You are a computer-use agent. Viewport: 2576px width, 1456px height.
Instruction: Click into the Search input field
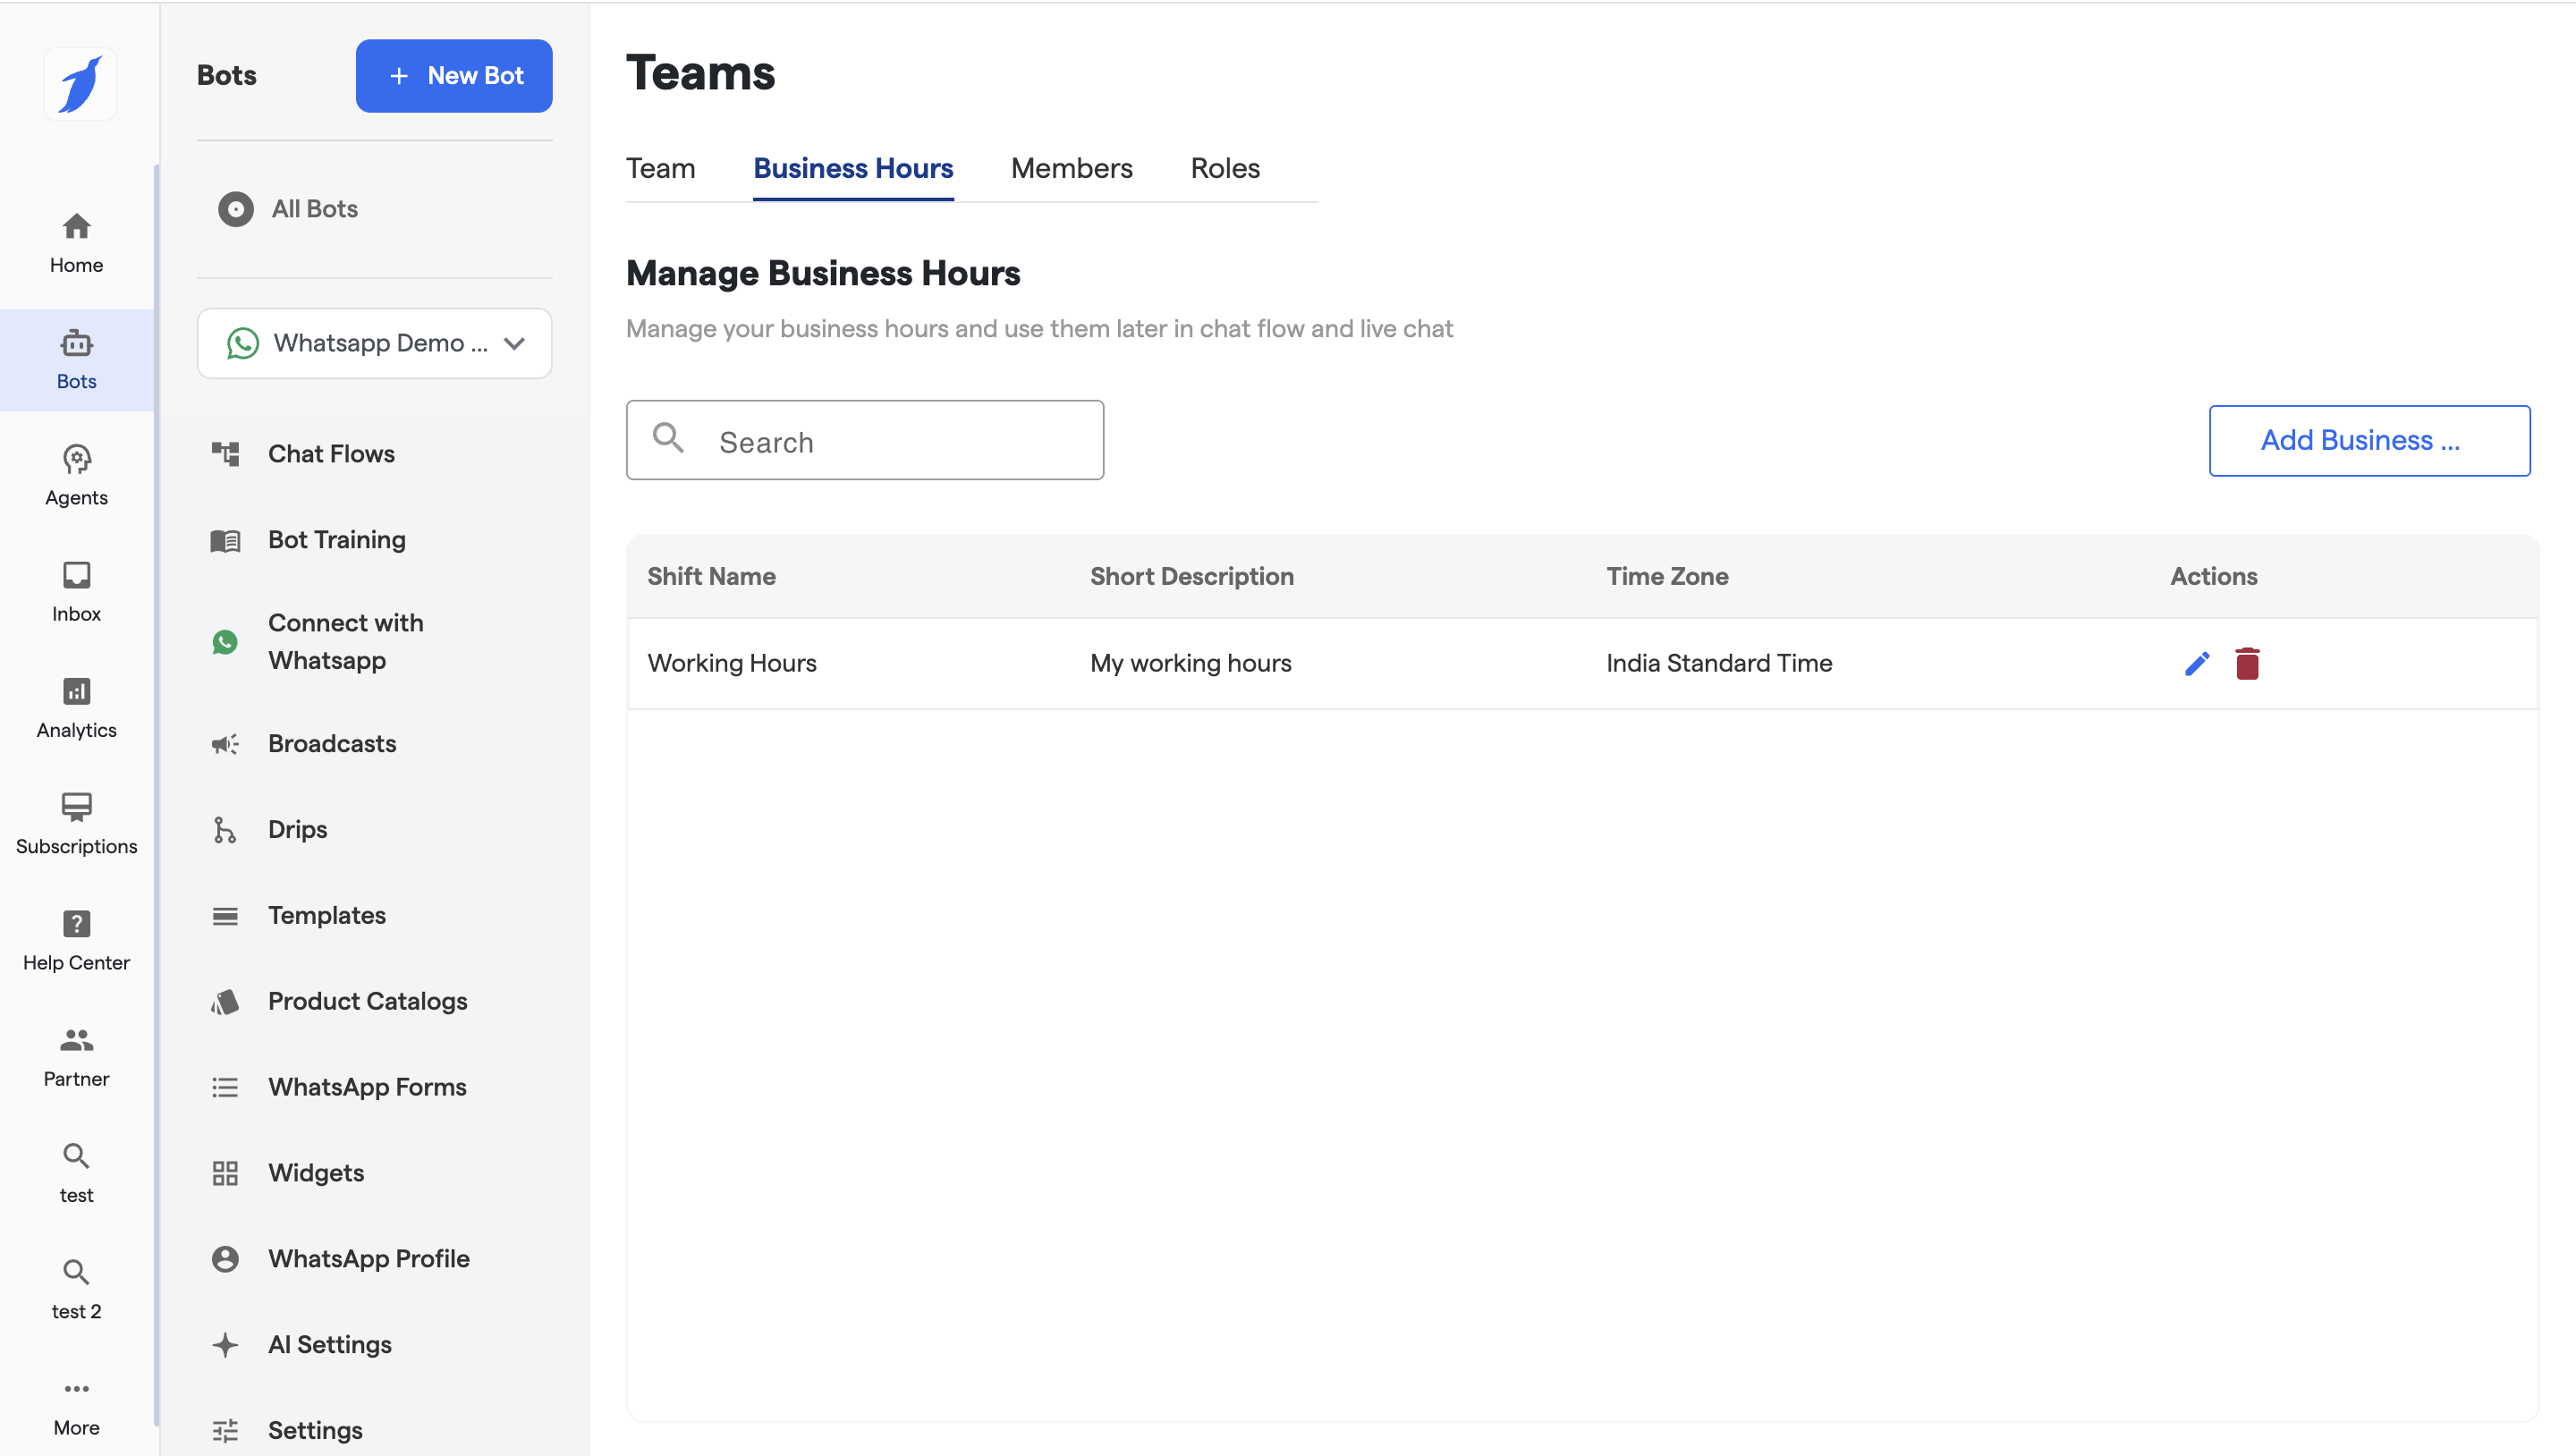click(900, 441)
